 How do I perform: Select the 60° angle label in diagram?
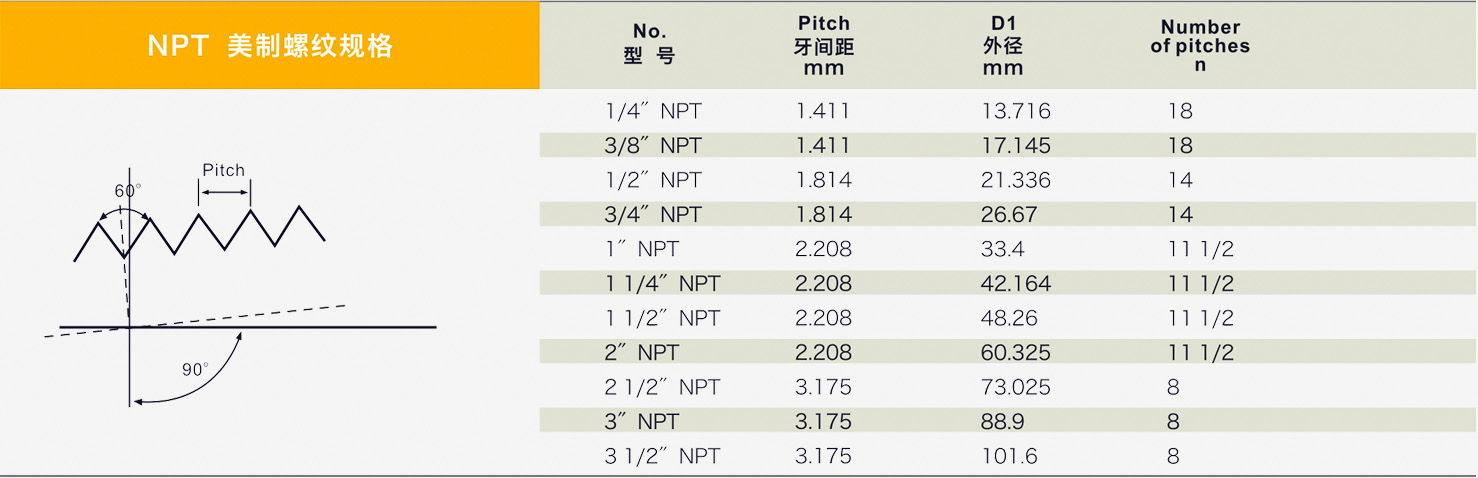point(128,191)
